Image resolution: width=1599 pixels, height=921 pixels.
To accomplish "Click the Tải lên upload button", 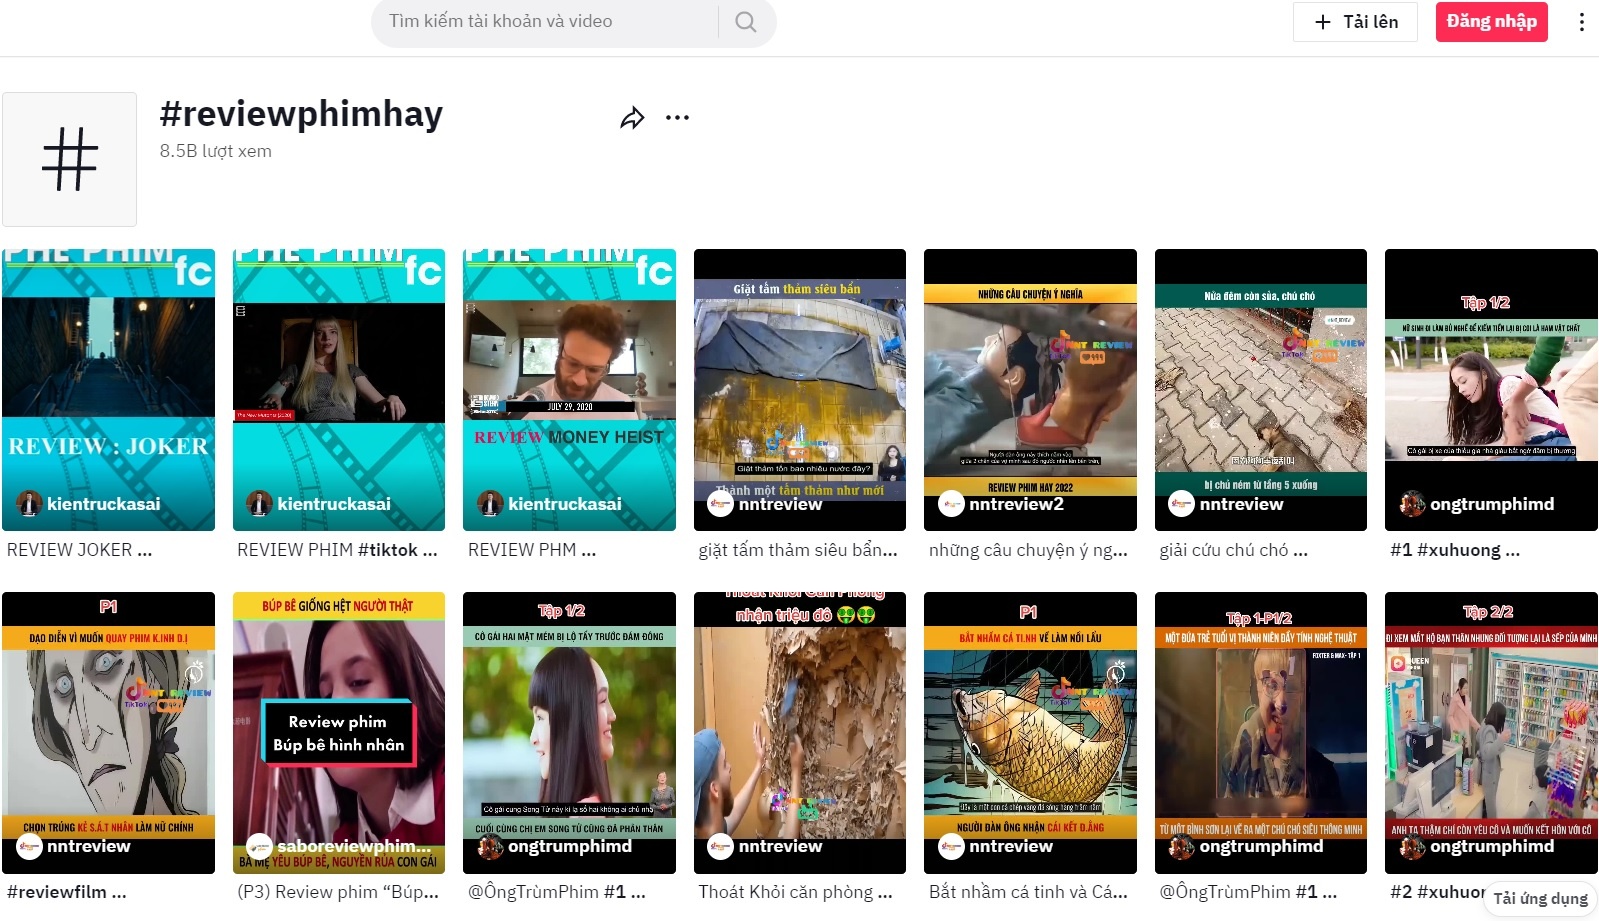I will coord(1355,22).
